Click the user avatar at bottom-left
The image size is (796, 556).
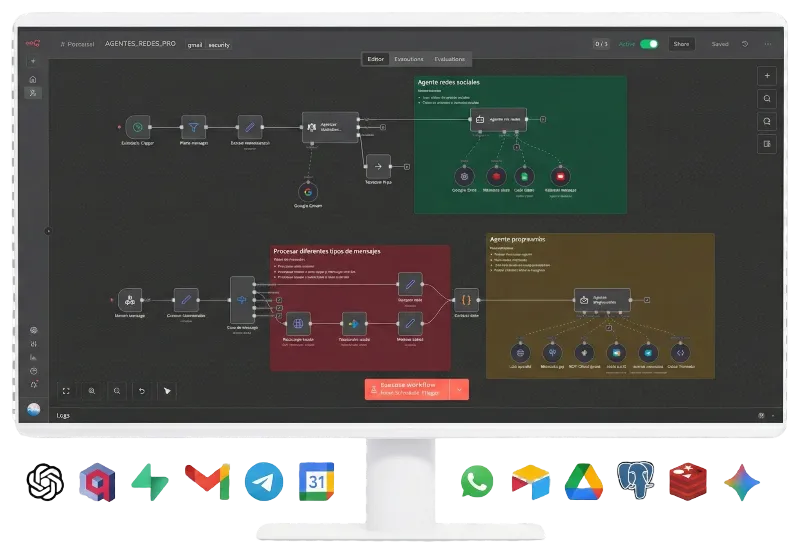pos(34,409)
